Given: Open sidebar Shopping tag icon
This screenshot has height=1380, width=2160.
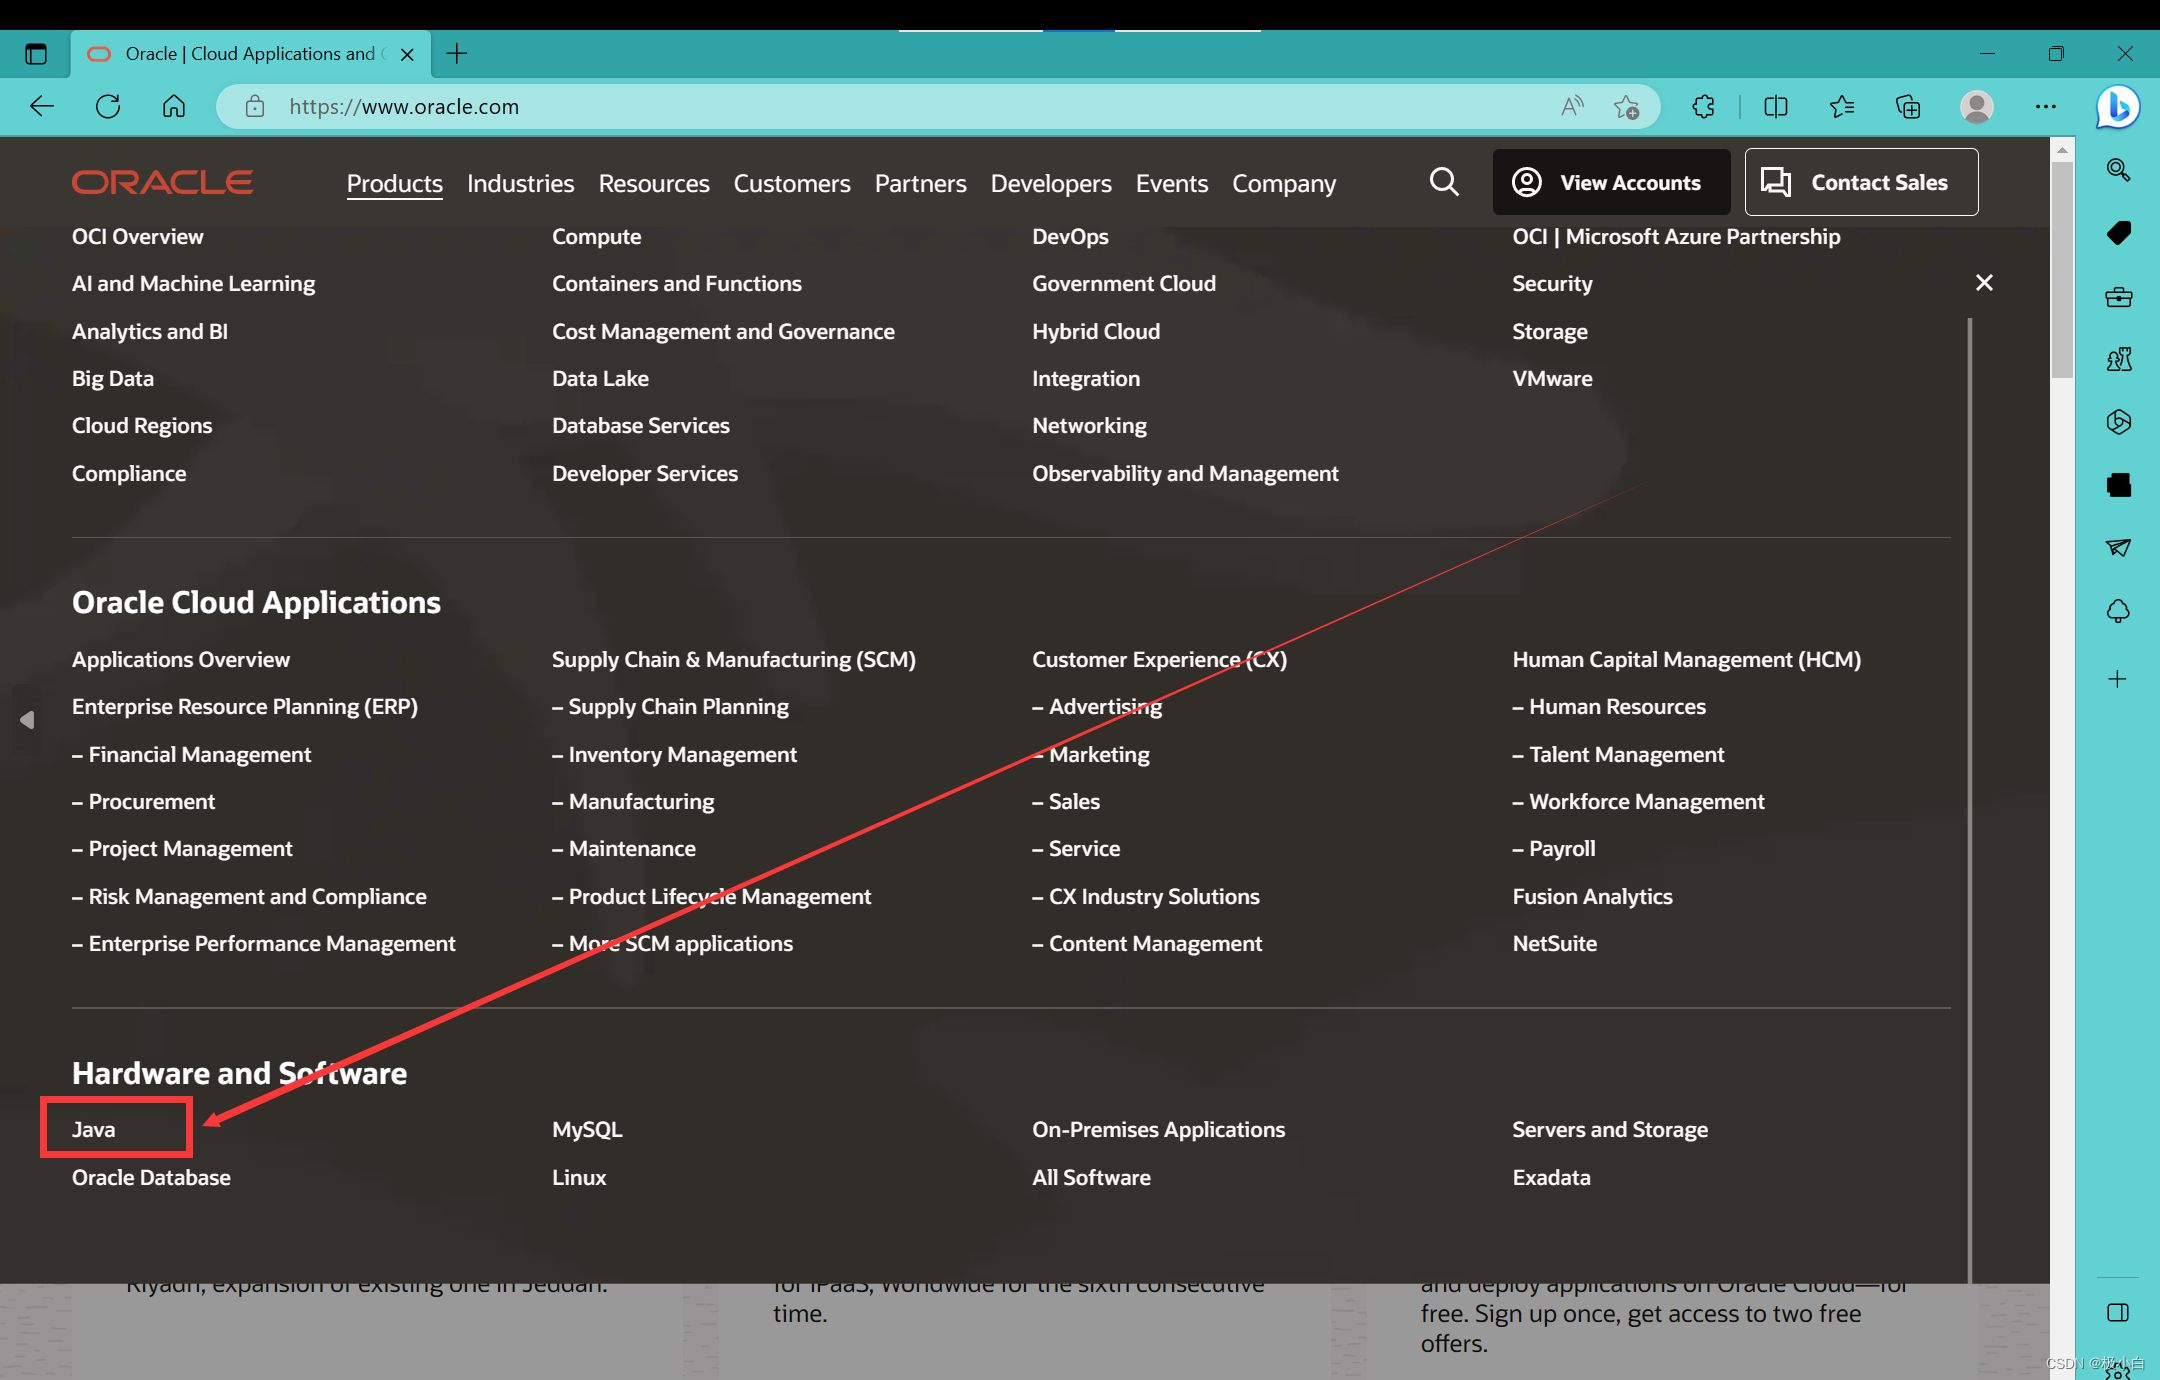Looking at the screenshot, I should [2118, 233].
